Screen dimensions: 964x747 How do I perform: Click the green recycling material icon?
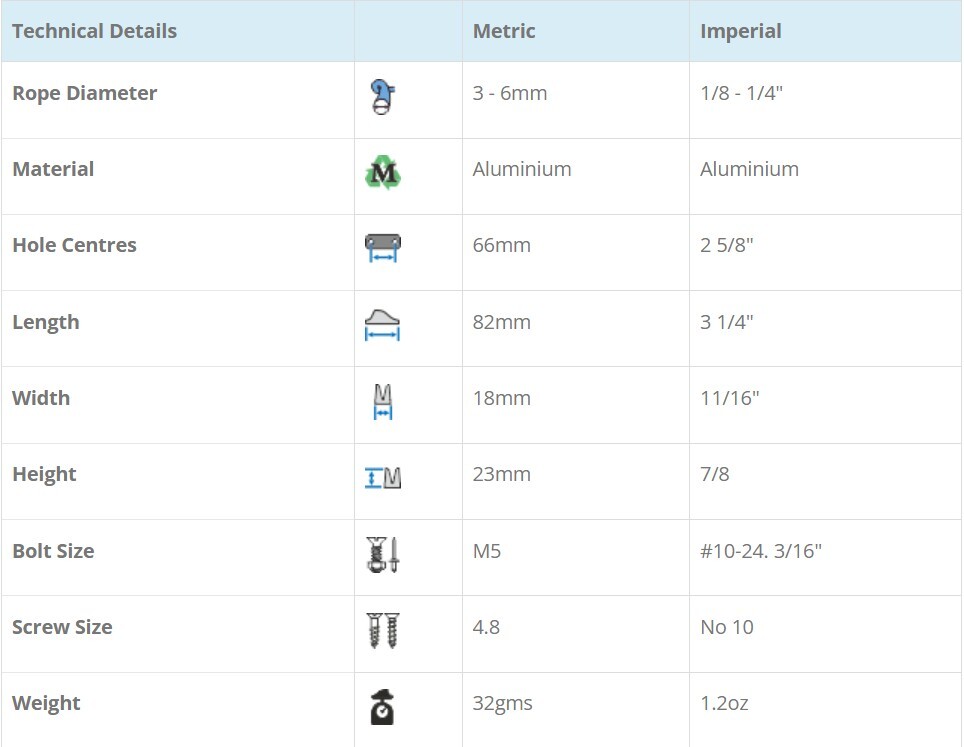pos(382,174)
